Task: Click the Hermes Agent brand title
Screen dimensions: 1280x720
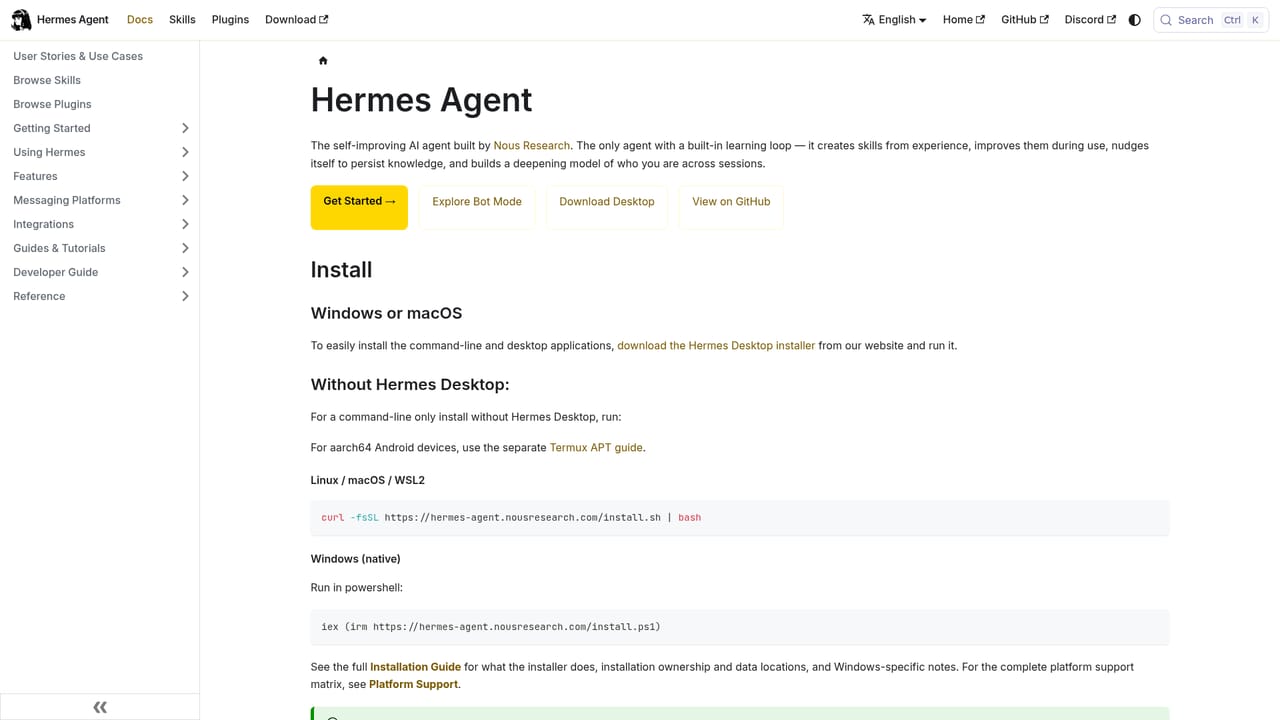Action: [x=73, y=20]
